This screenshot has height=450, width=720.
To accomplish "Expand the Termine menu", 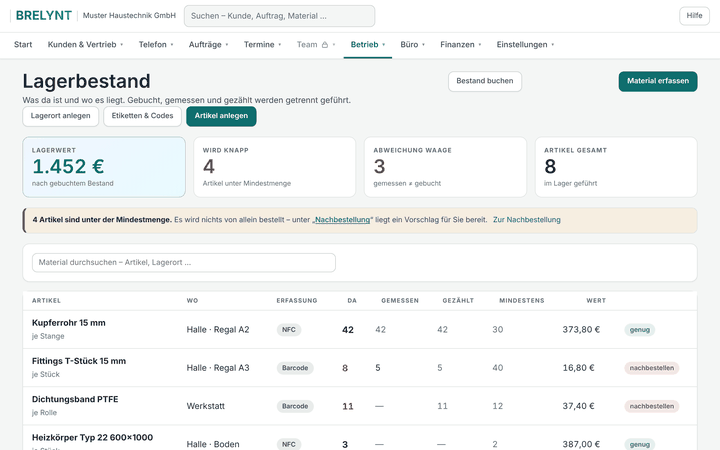I will [262, 45].
